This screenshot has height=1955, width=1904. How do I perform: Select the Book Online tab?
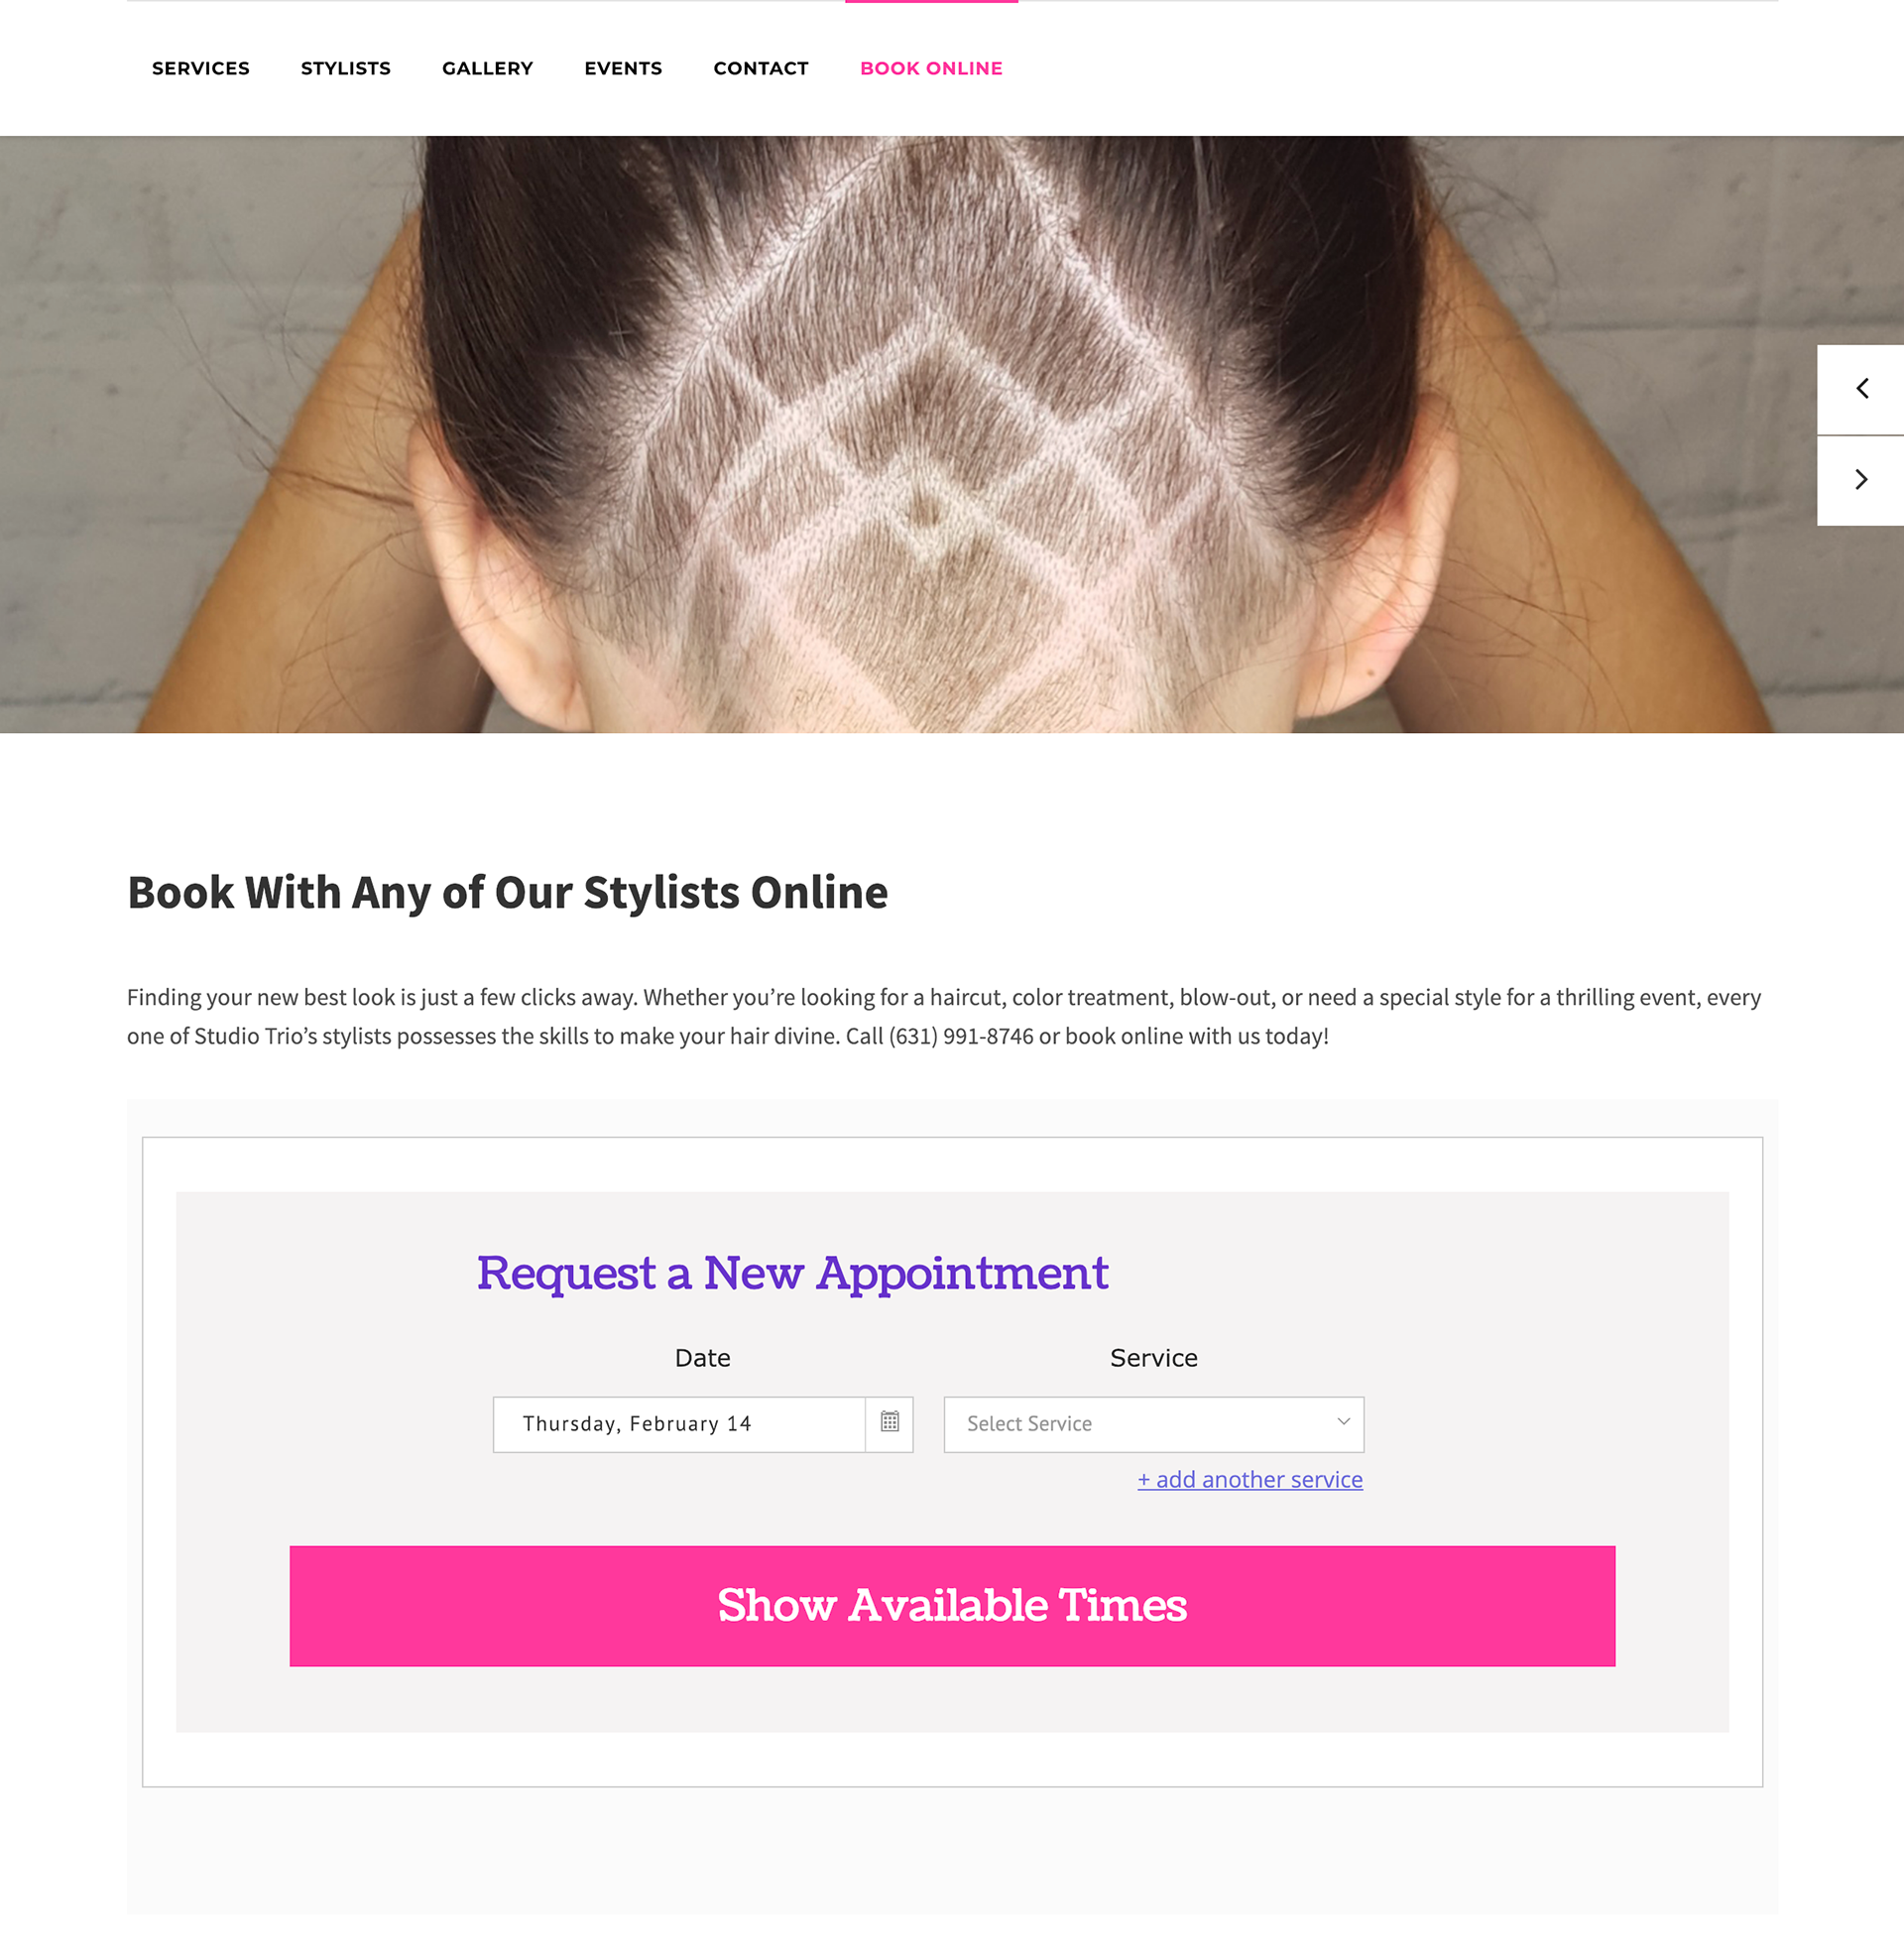(x=931, y=68)
